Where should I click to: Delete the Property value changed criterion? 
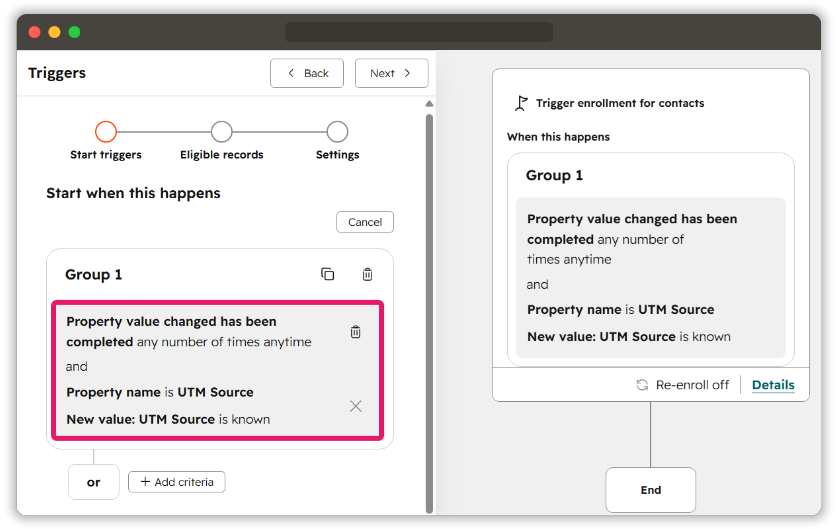(356, 331)
